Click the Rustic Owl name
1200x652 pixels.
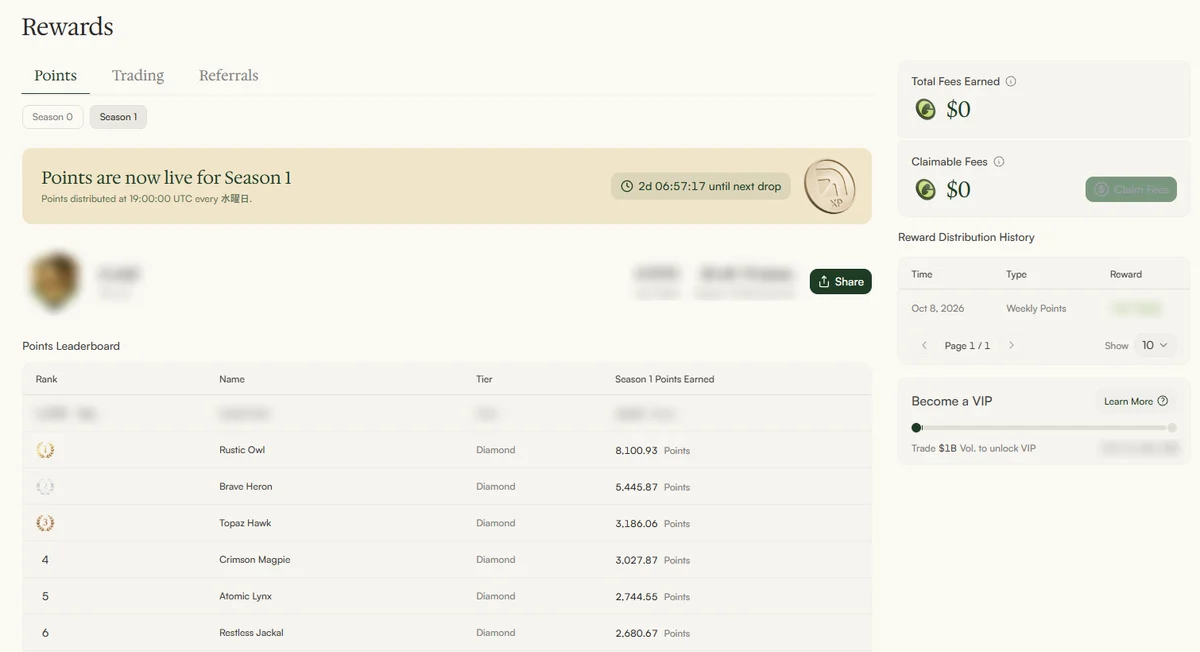tap(242, 450)
